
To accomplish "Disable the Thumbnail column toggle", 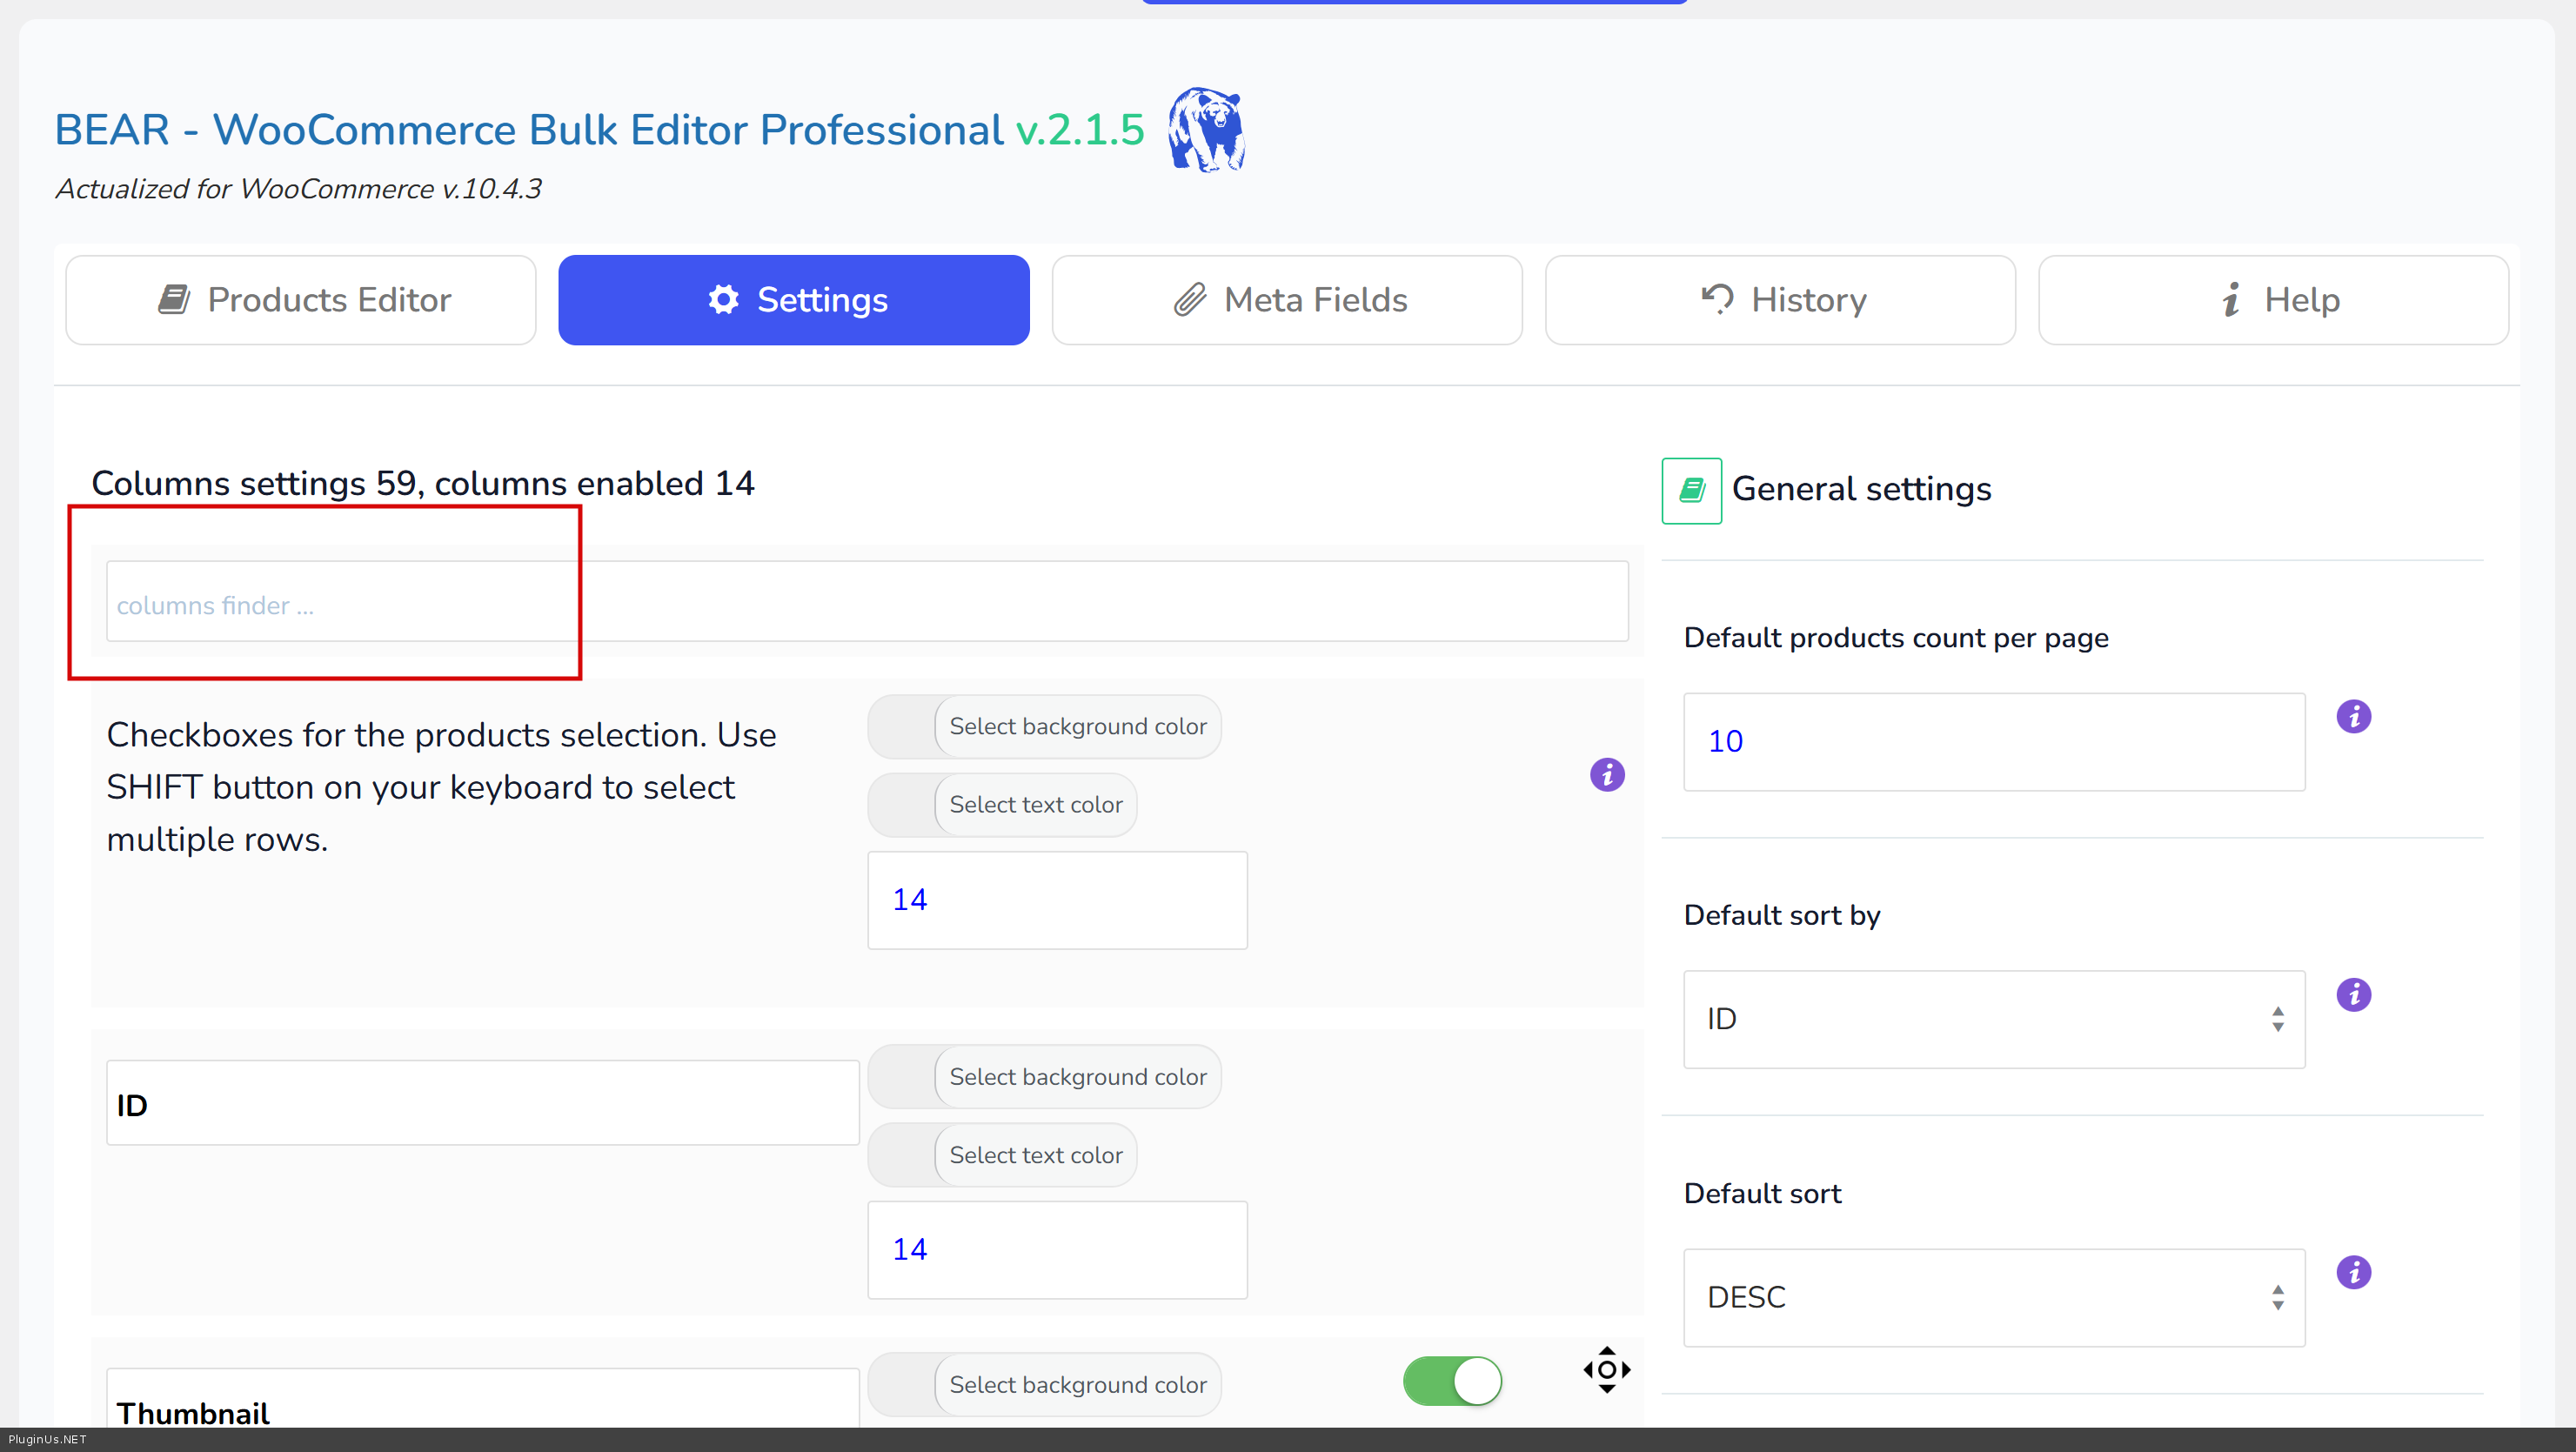I will [1452, 1381].
